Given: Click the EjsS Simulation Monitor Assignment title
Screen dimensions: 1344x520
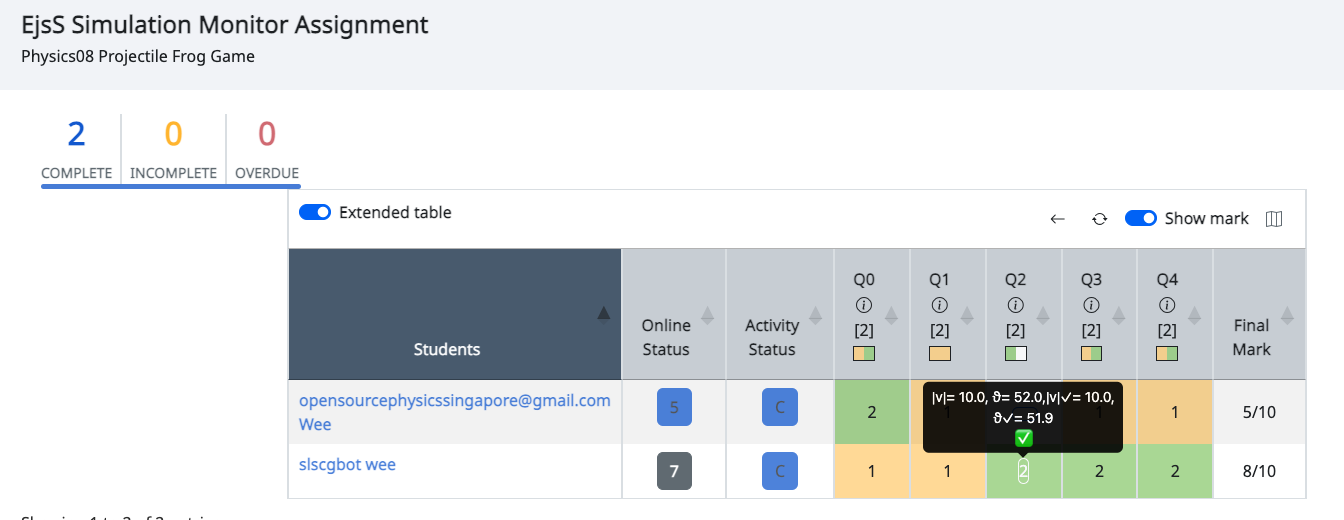Looking at the screenshot, I should 225,25.
